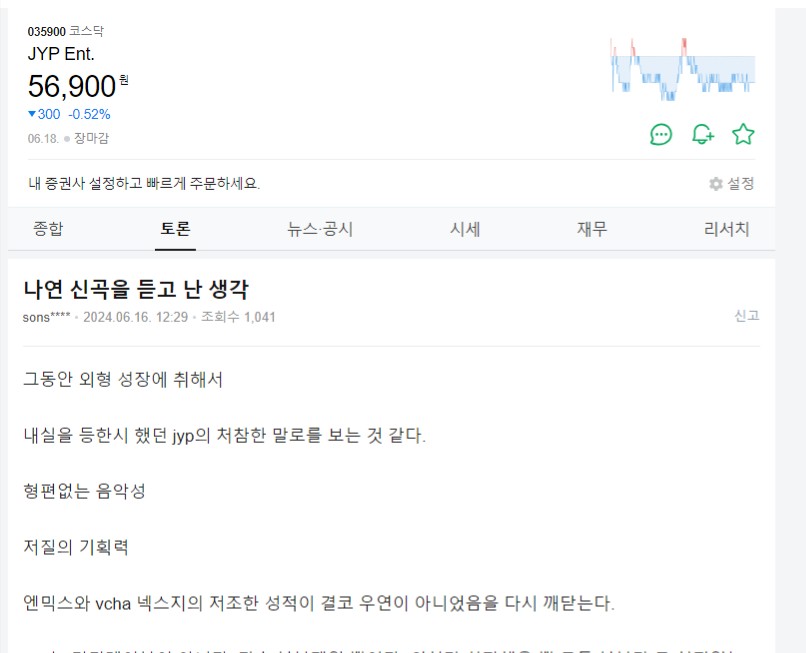The width and height of the screenshot is (806, 653).
Task: Click the stock code 035900
Action: tap(46, 32)
